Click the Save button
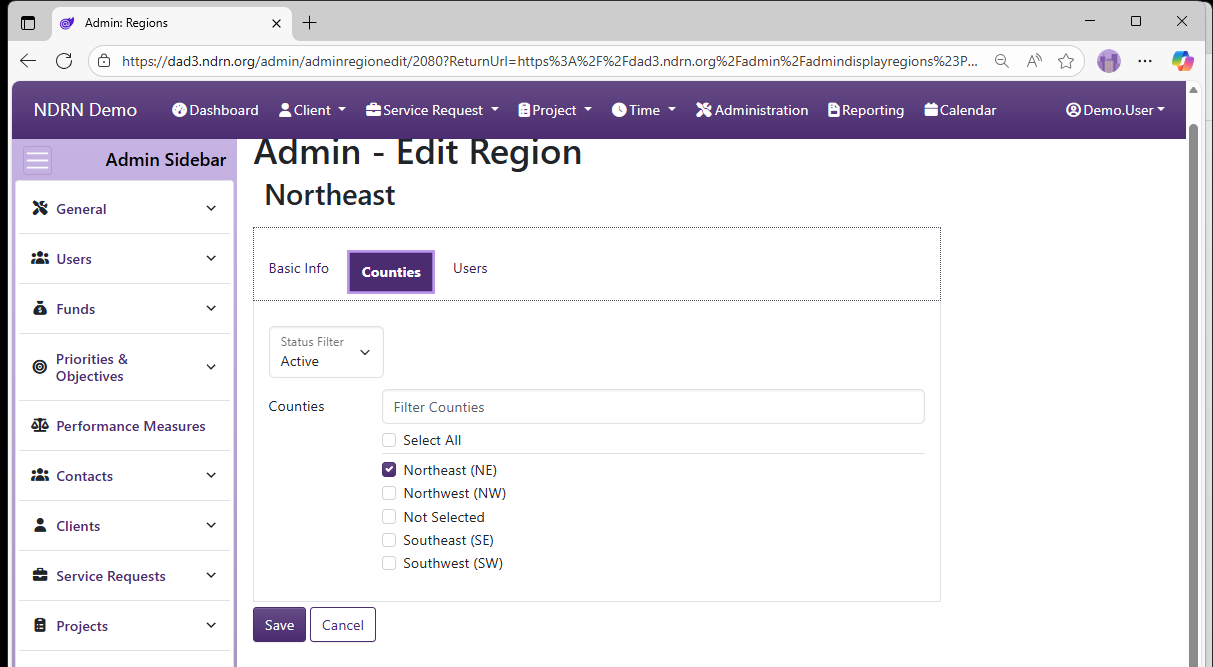Viewport: 1213px width, 667px height. pyautogui.click(x=279, y=624)
